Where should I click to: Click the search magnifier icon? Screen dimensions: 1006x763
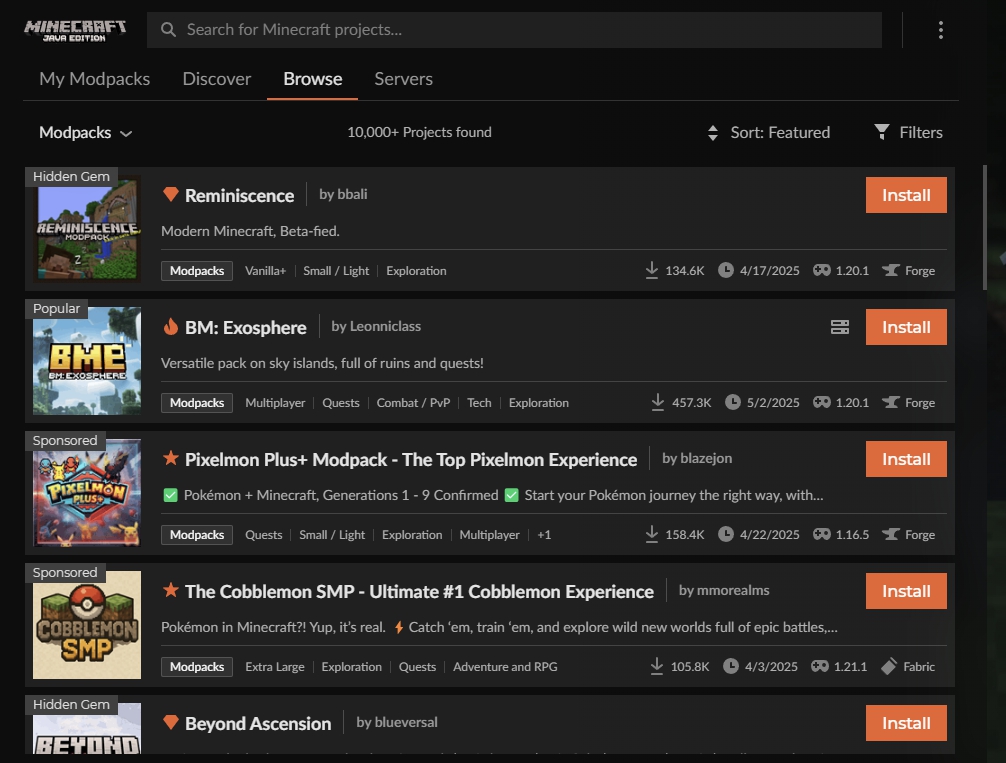(168, 30)
